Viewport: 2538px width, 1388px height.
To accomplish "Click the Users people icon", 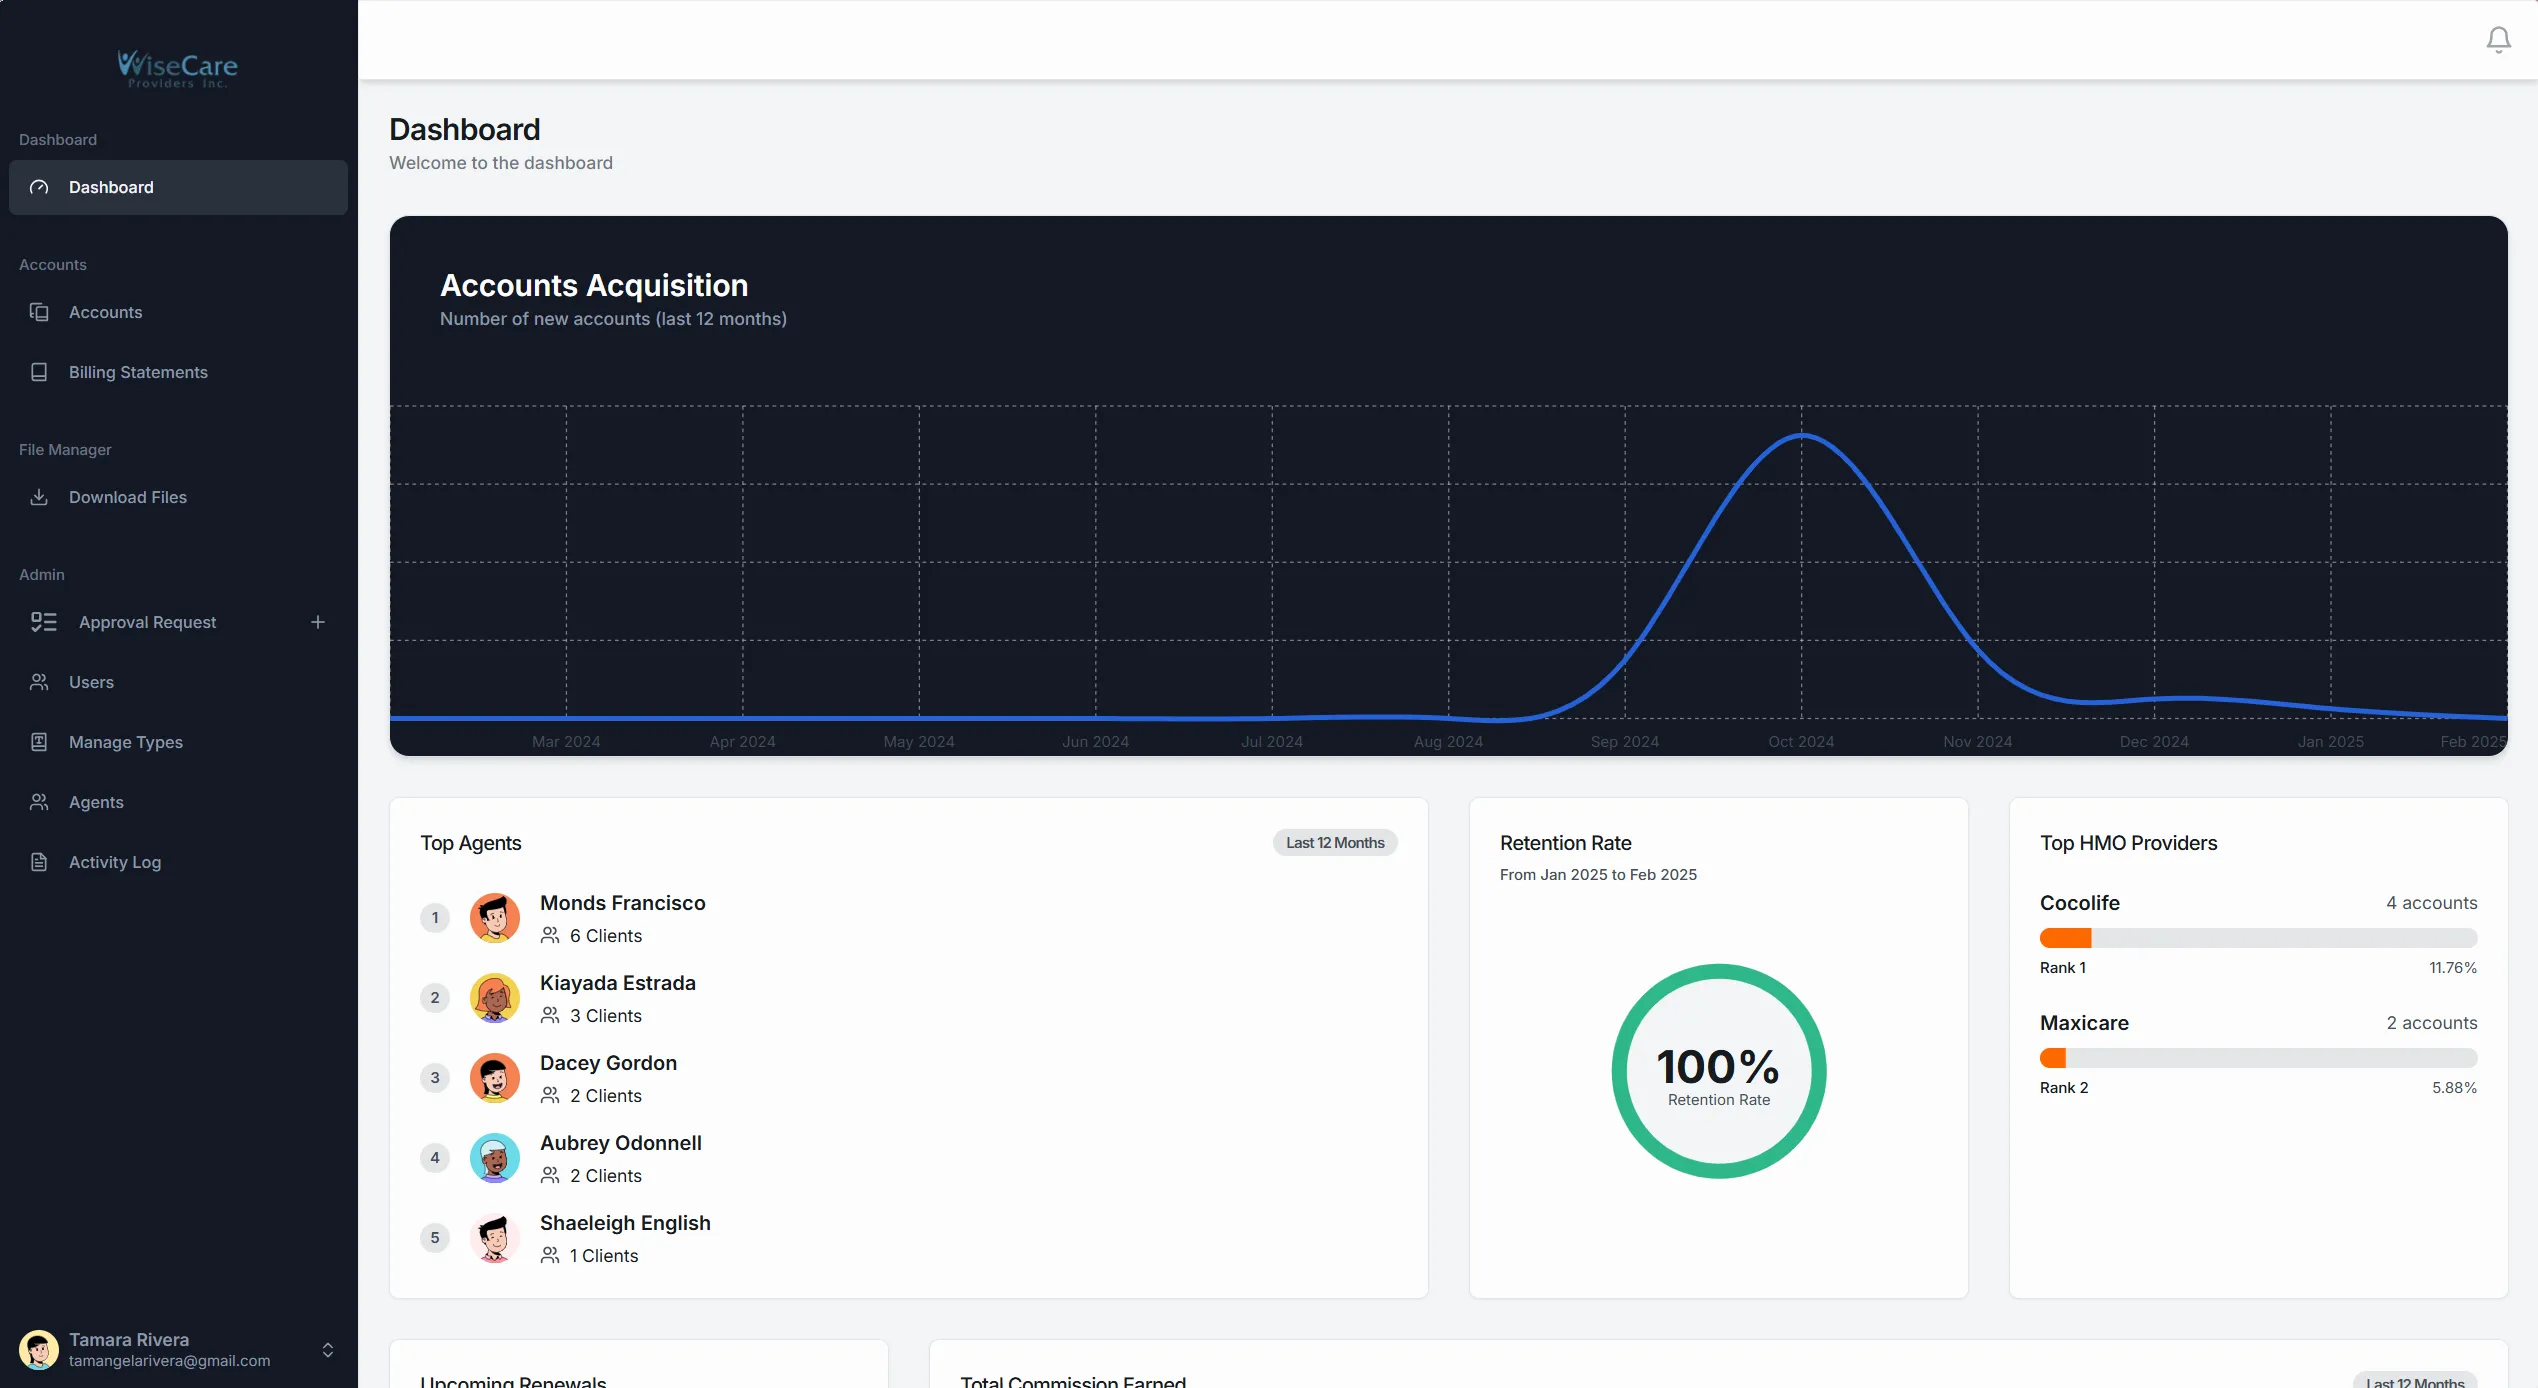I will [39, 682].
